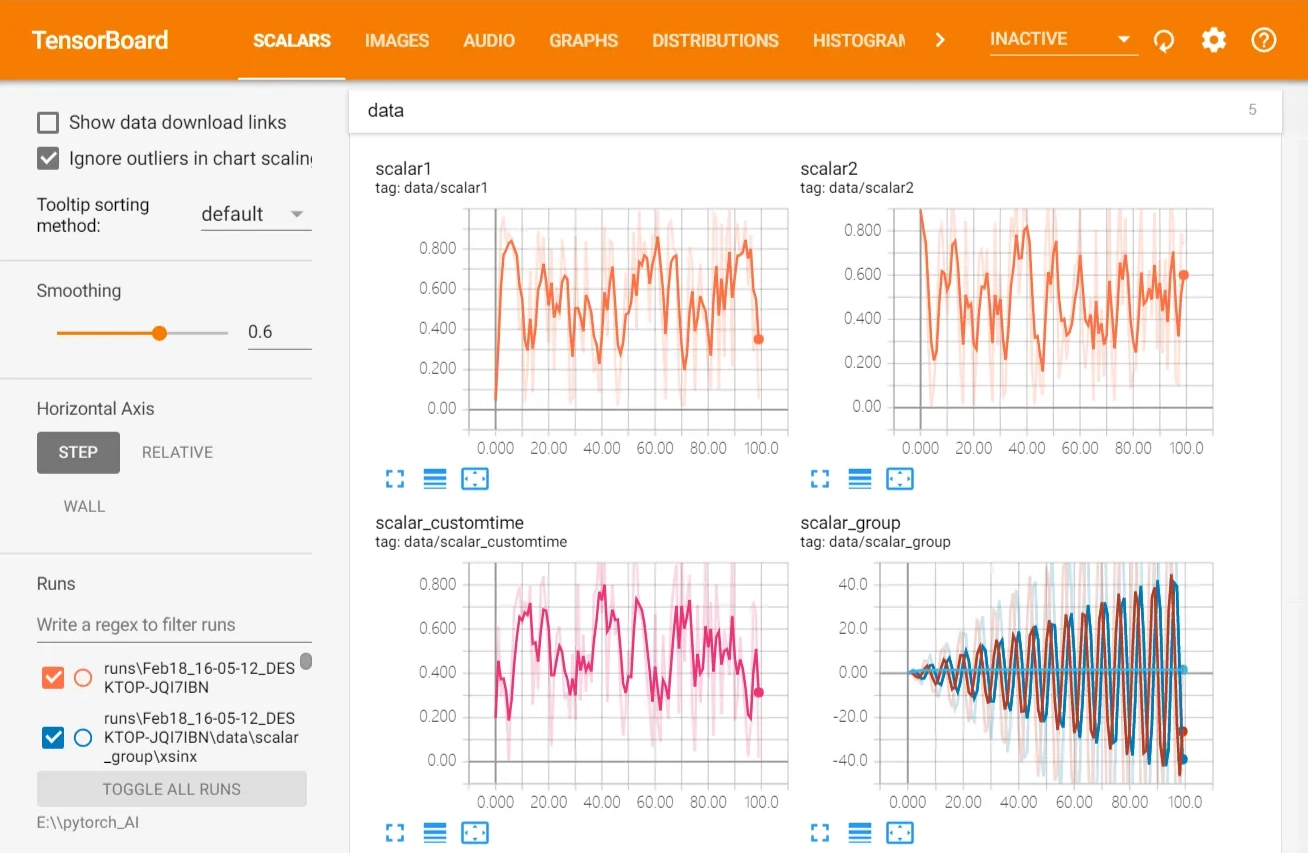Expand scalar_customtime chart to full size
1308x853 pixels.
pyautogui.click(x=395, y=833)
